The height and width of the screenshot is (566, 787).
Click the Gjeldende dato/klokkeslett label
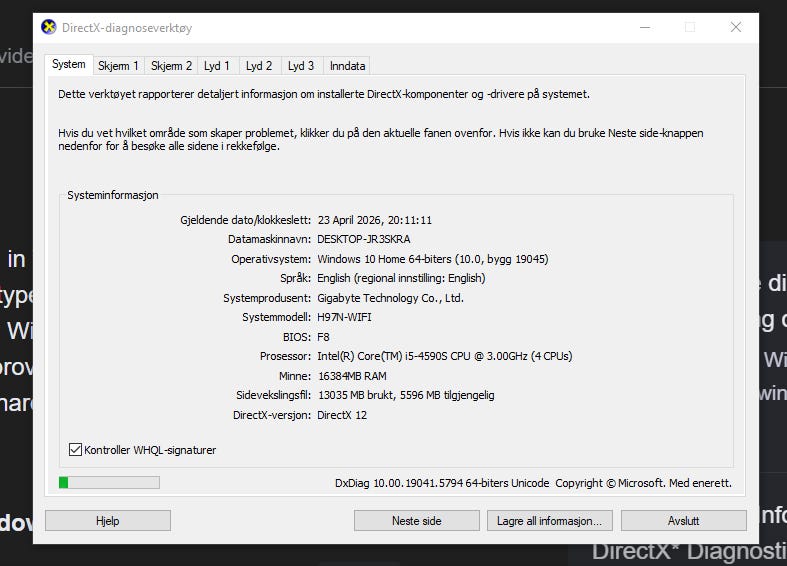point(245,220)
